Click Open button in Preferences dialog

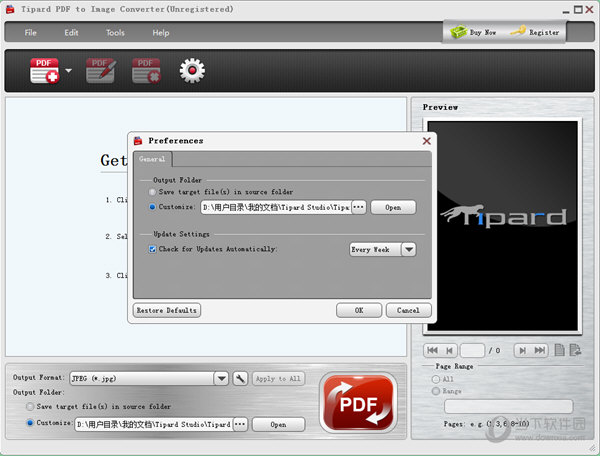click(393, 207)
